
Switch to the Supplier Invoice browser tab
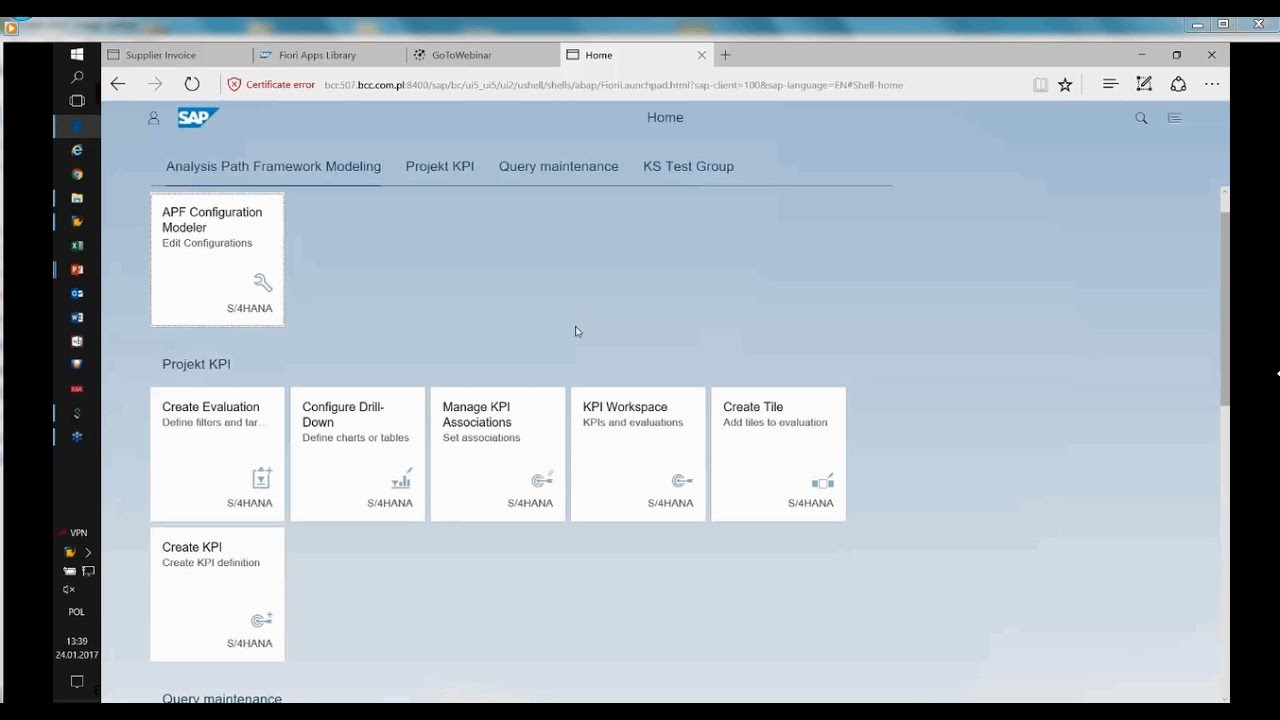click(177, 55)
